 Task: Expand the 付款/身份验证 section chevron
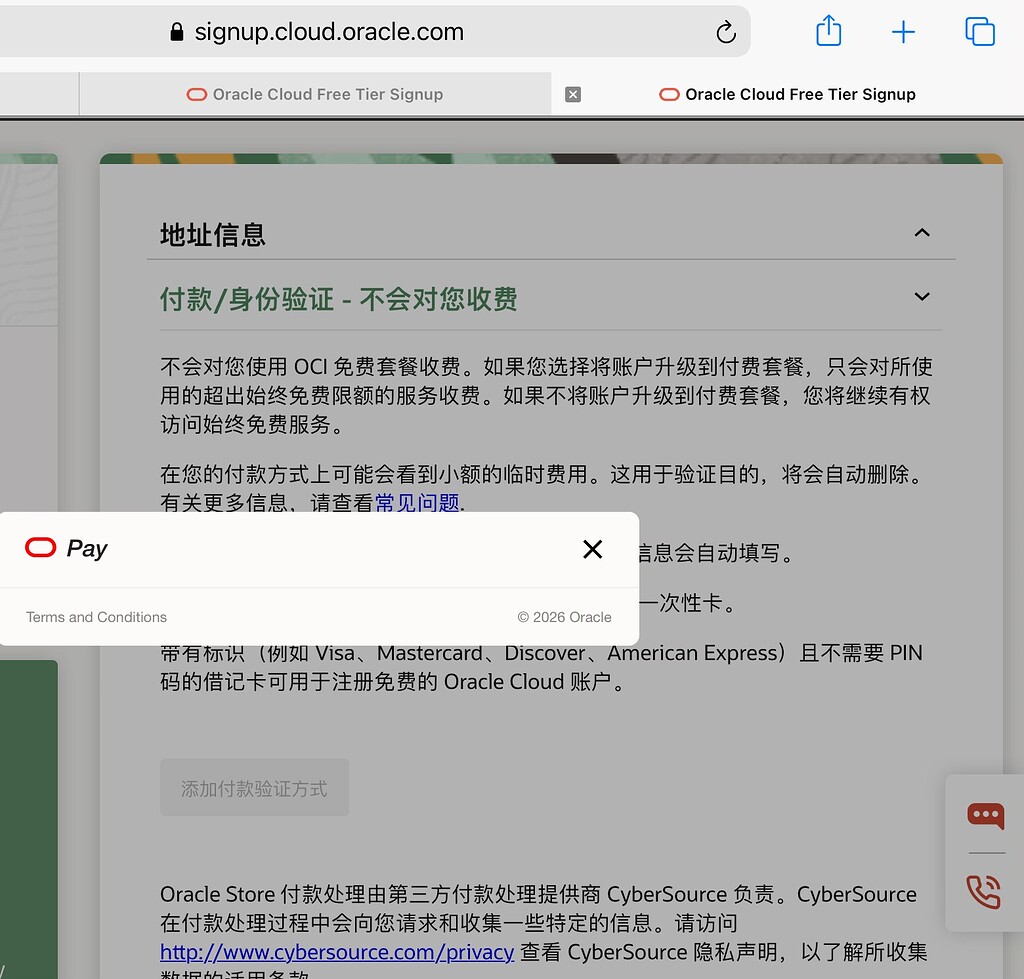(921, 297)
